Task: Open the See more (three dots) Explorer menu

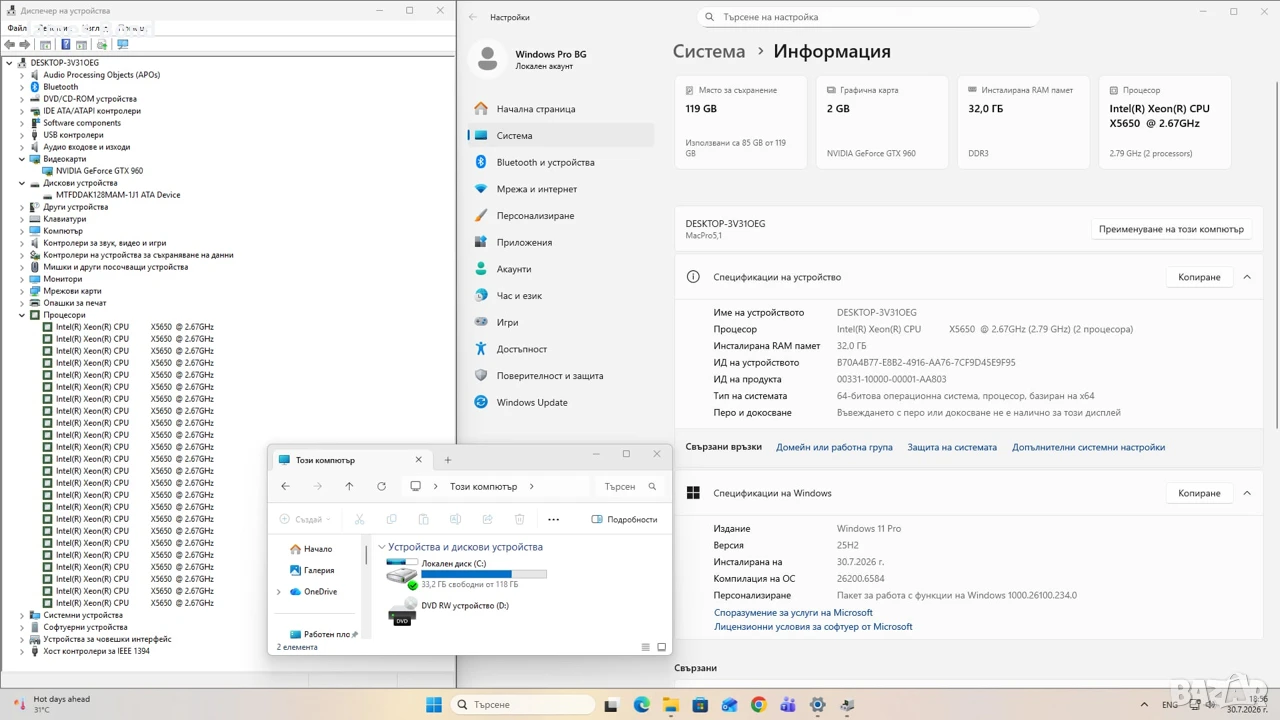Action: (x=553, y=519)
